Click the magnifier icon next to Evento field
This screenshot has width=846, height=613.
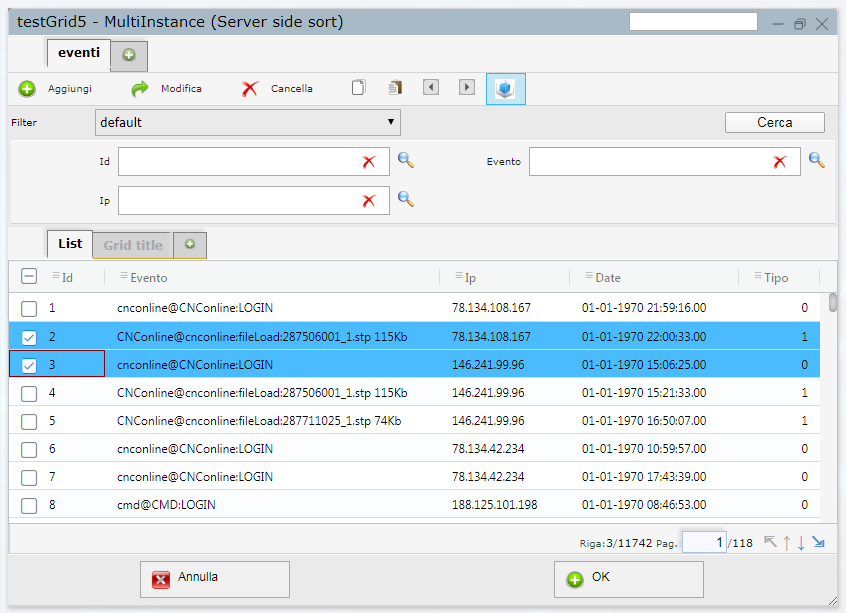[817, 160]
